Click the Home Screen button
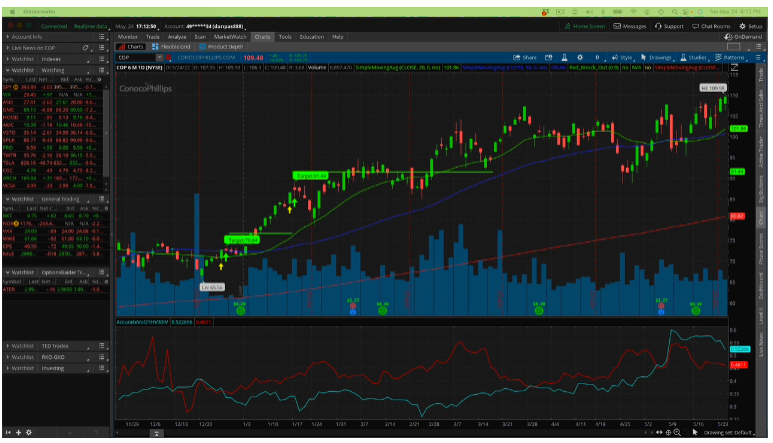The image size is (773, 443). coord(585,26)
